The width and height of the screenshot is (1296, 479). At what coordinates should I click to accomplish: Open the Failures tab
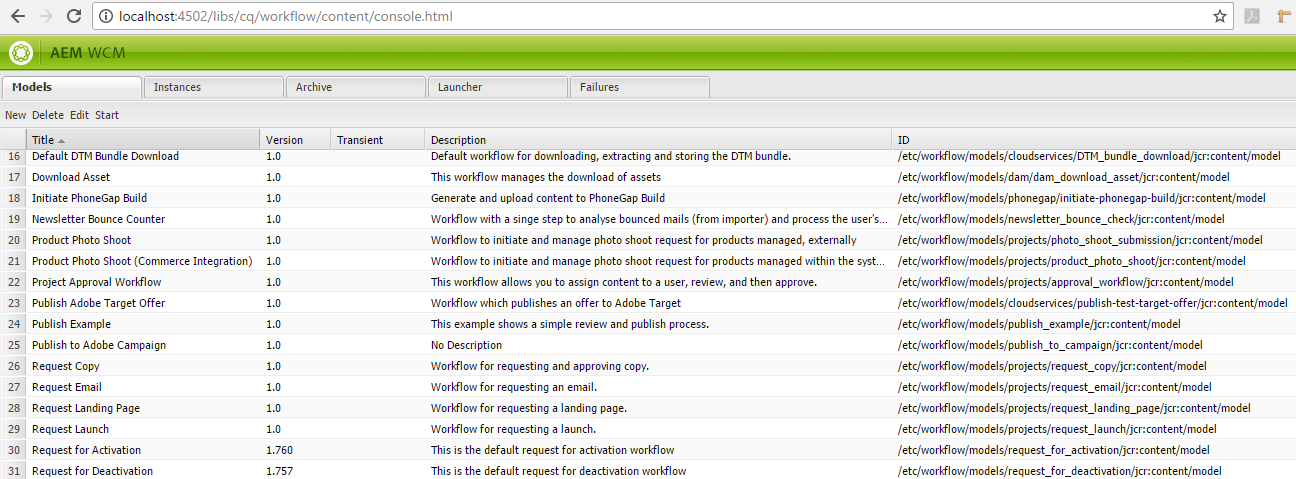click(640, 87)
